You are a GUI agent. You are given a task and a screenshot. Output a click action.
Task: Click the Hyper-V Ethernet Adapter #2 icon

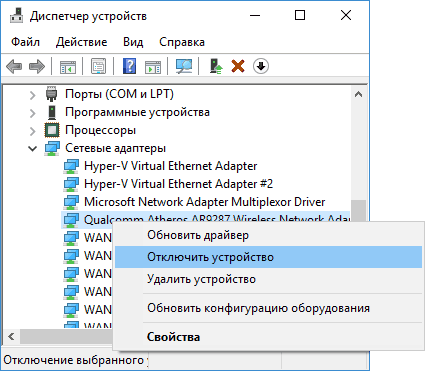(x=71, y=184)
